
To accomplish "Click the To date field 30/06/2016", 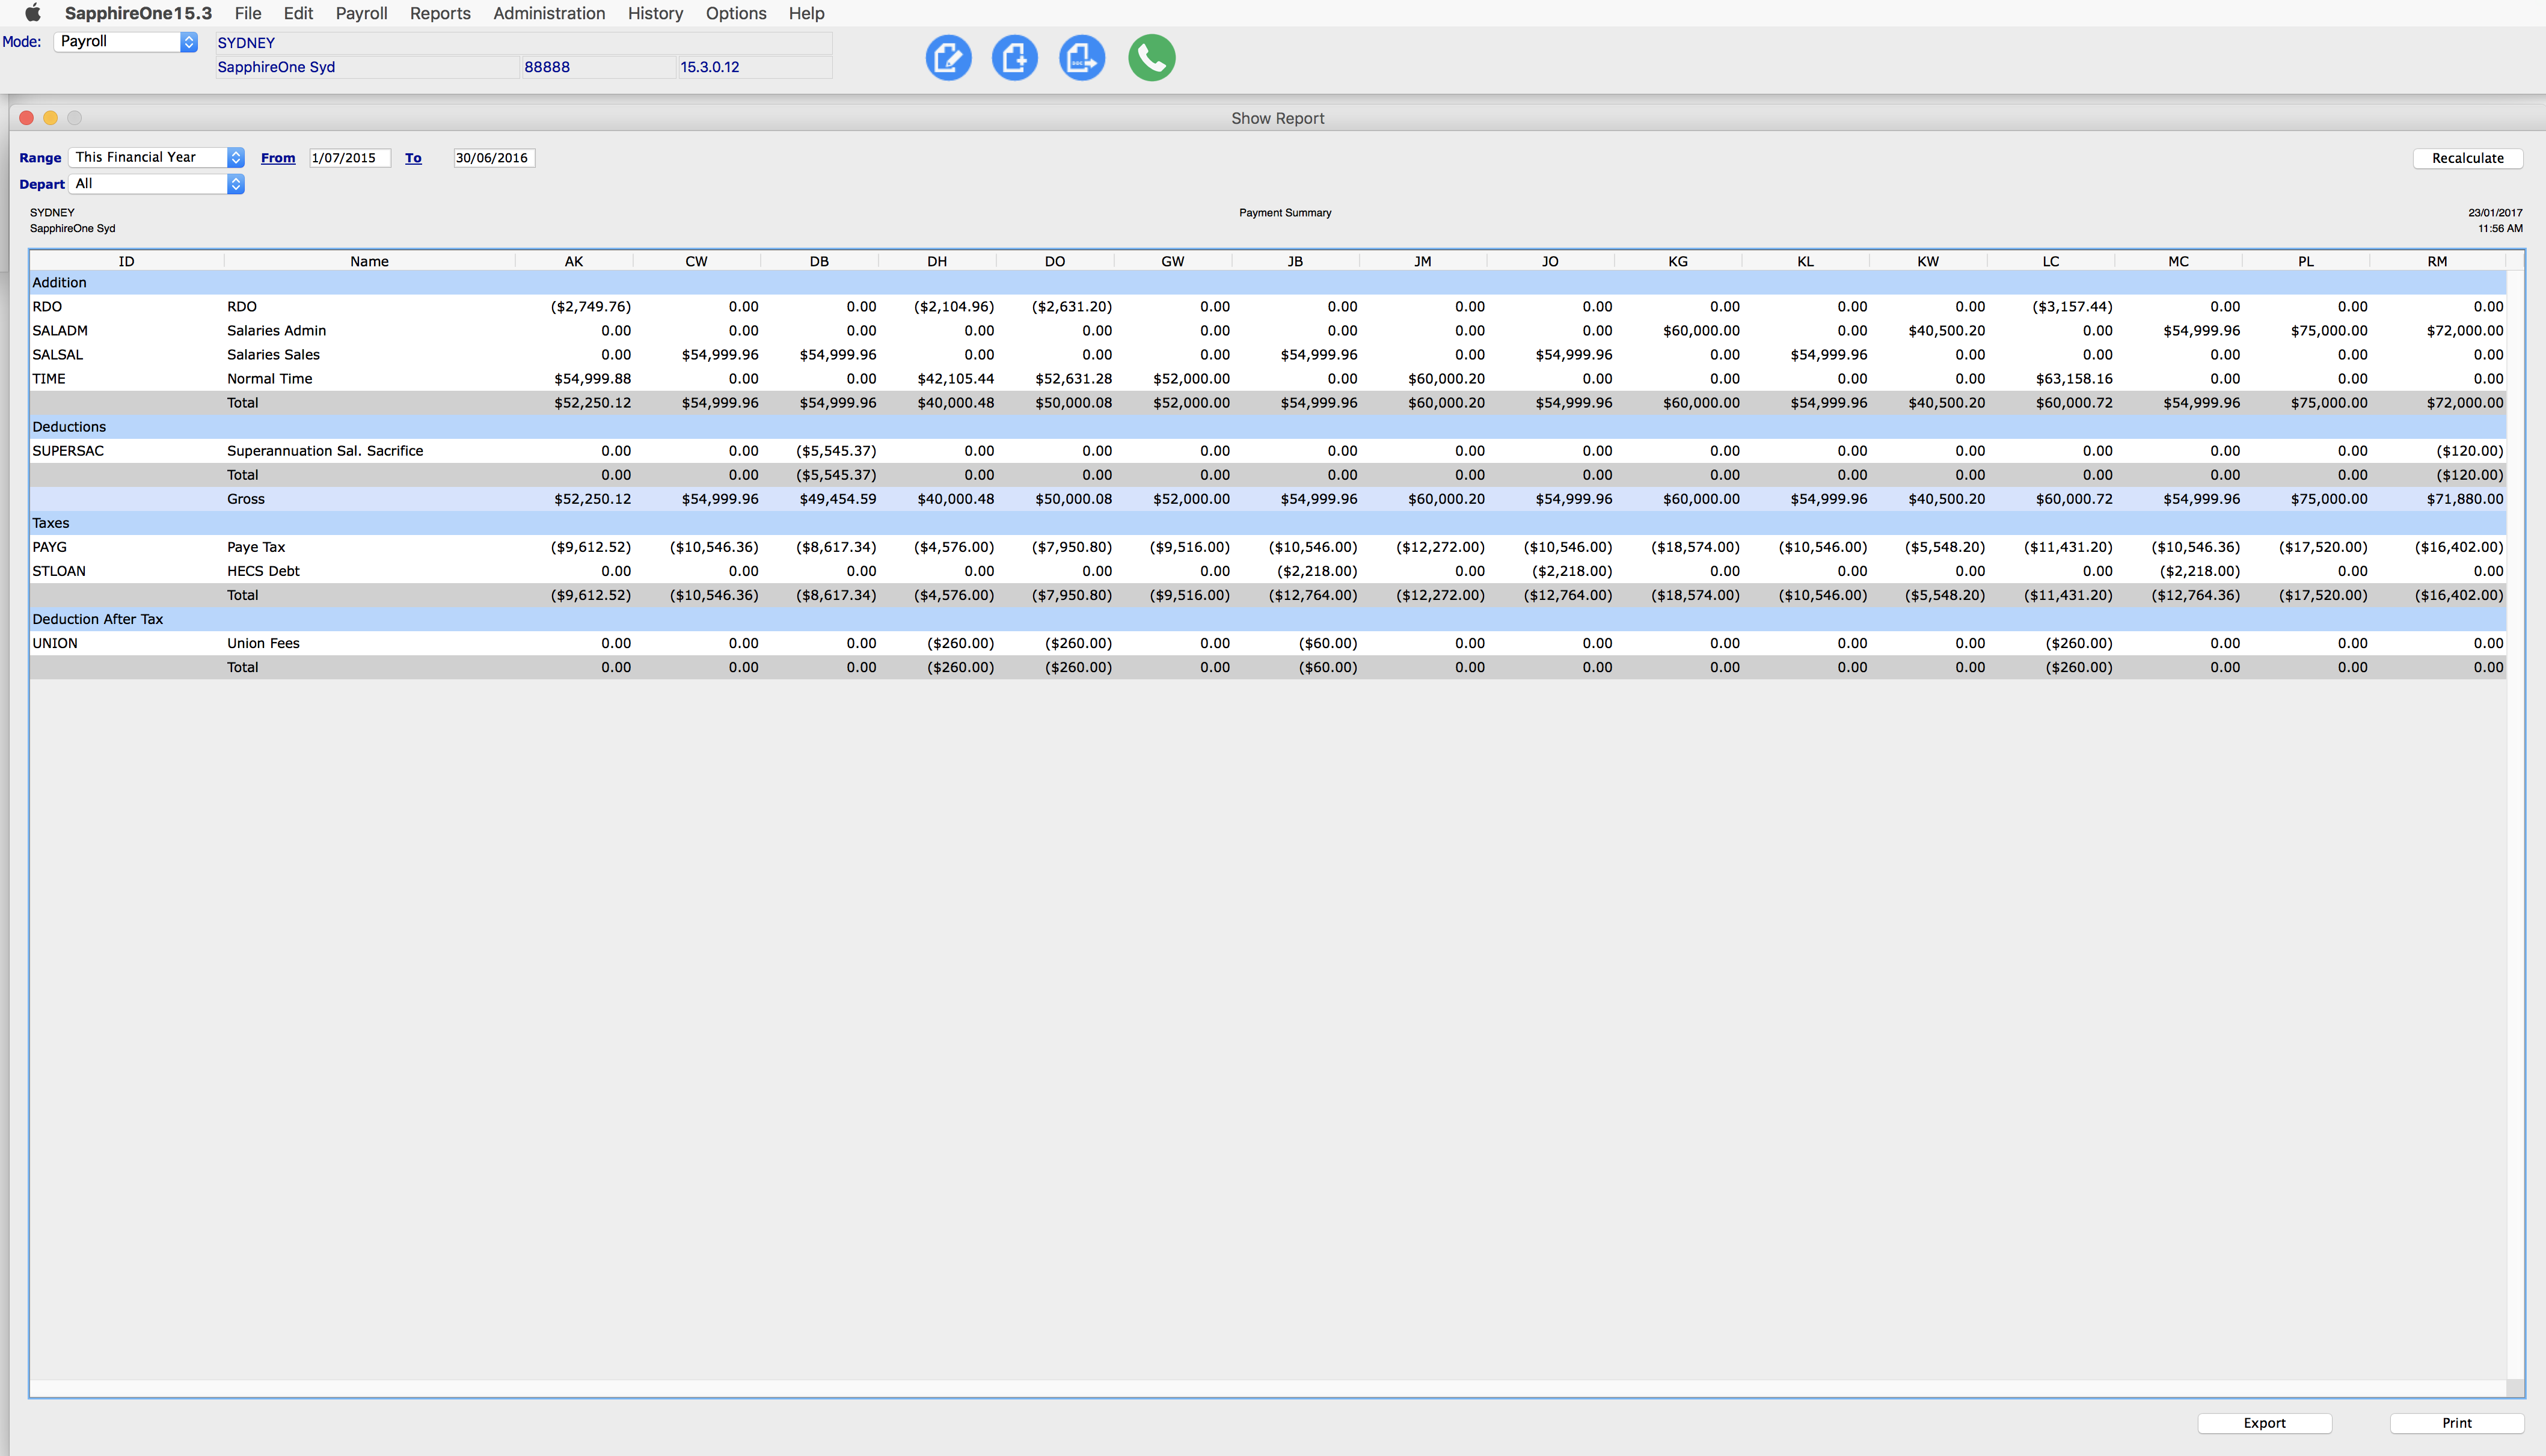I will coord(493,158).
